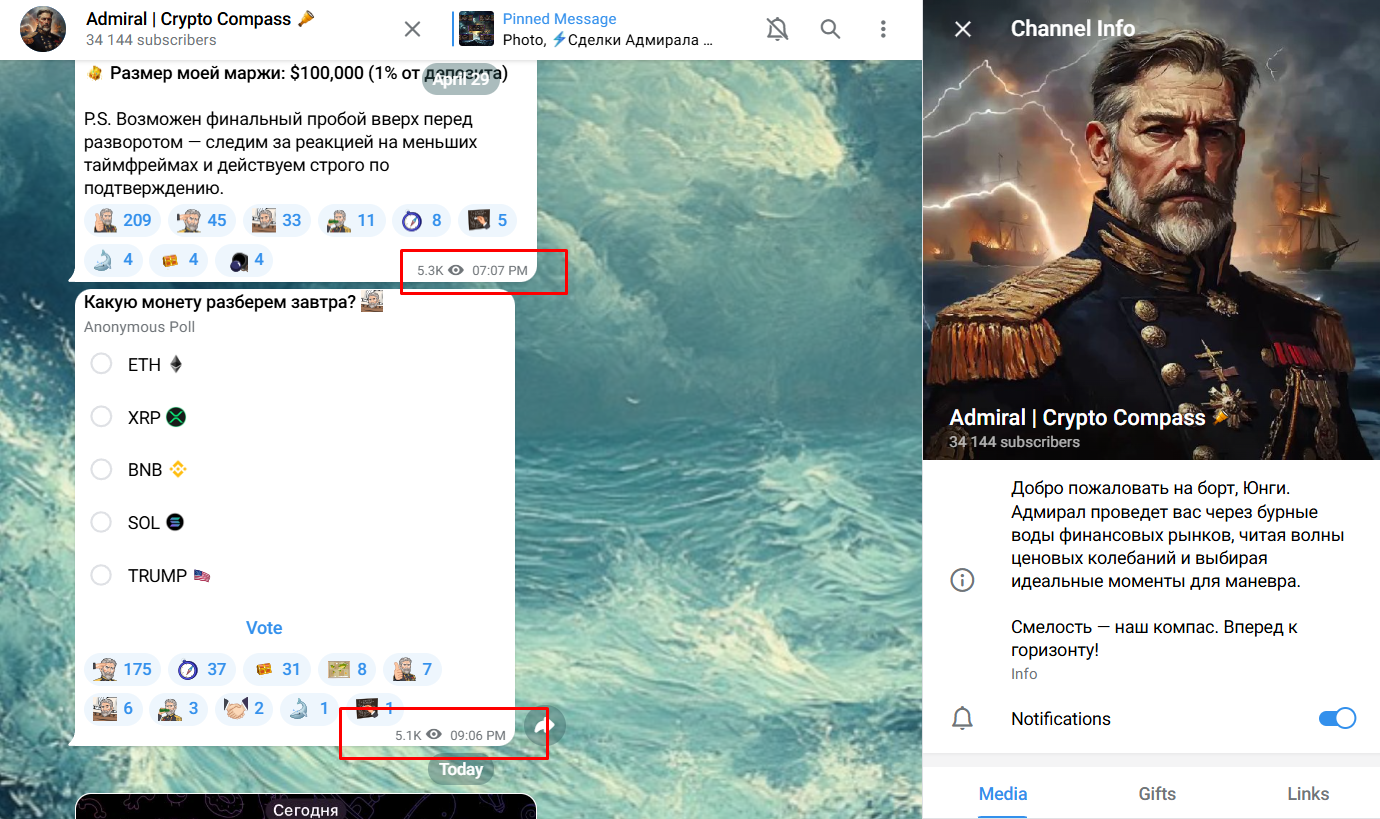Screen dimensions: 1380x819
Task: Click the Today date separator
Action: click(x=461, y=769)
